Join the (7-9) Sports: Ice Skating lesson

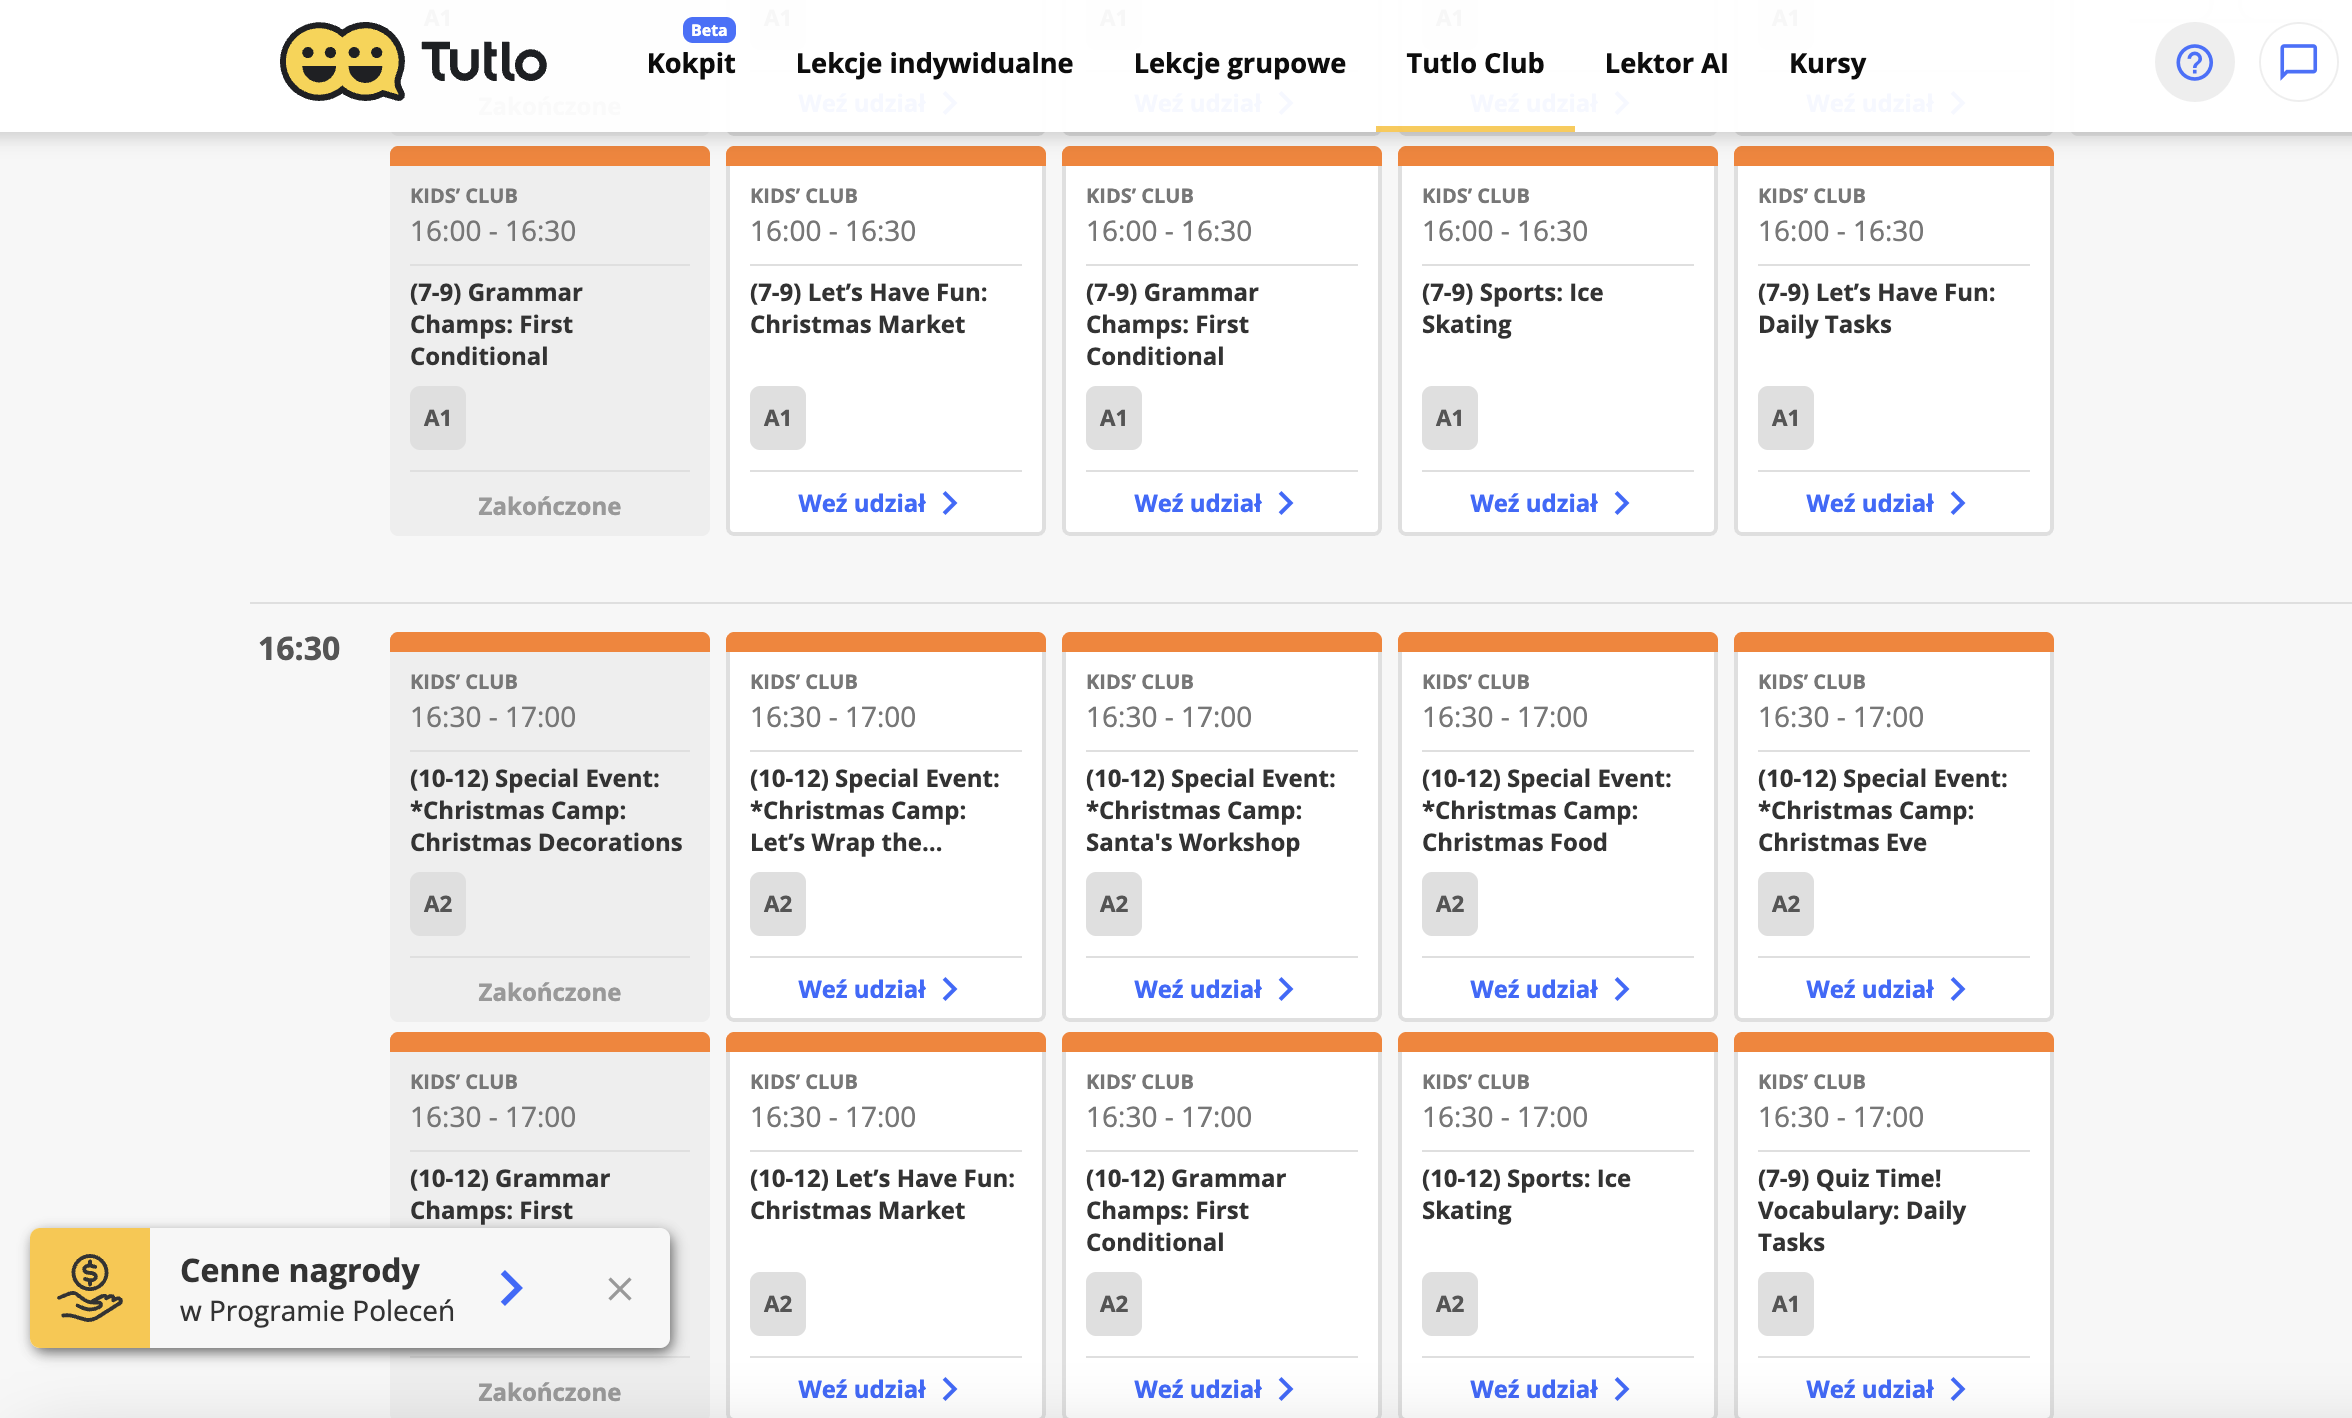[x=1549, y=503]
